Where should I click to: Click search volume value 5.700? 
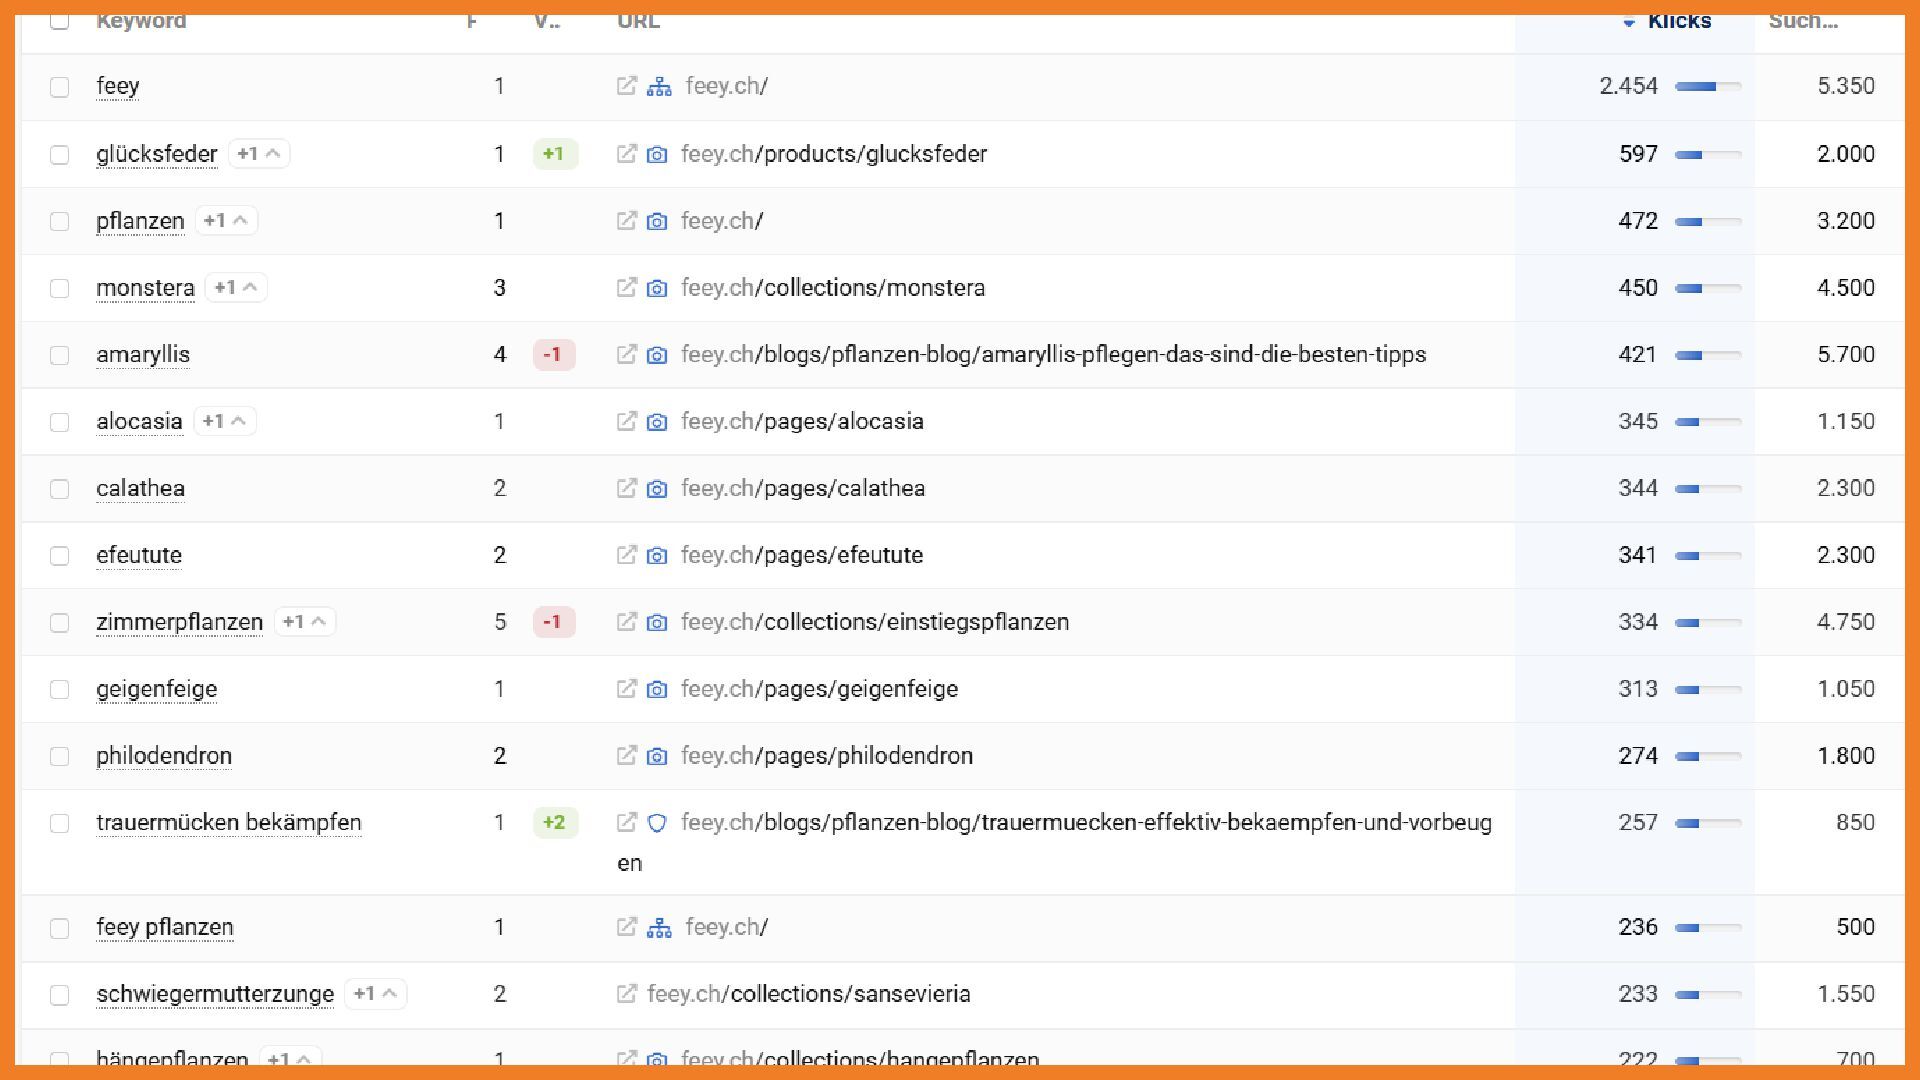point(1846,355)
